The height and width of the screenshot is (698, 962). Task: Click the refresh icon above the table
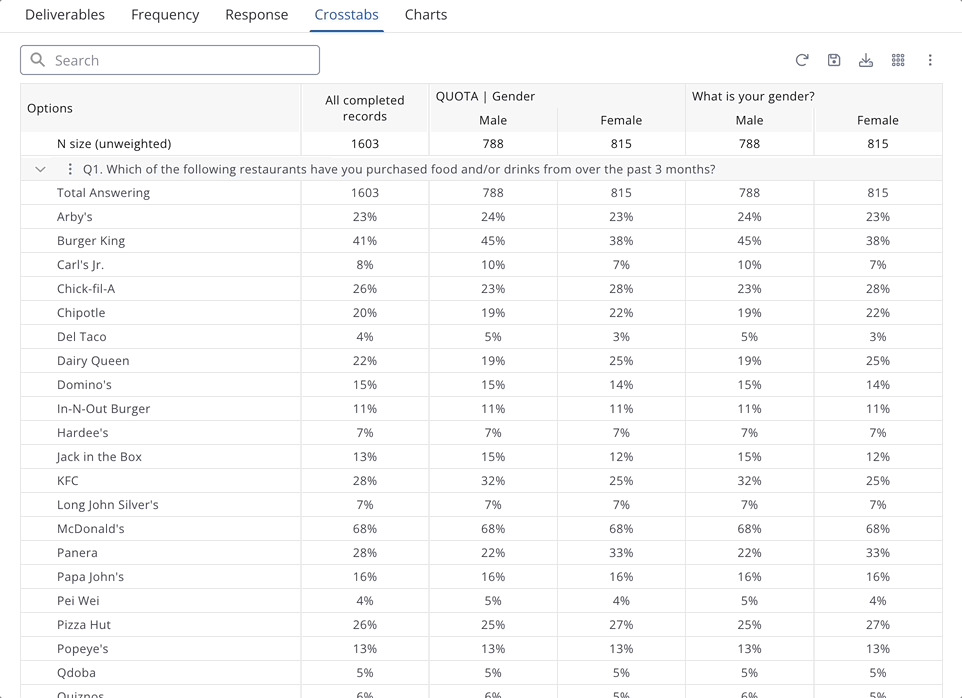coord(802,60)
